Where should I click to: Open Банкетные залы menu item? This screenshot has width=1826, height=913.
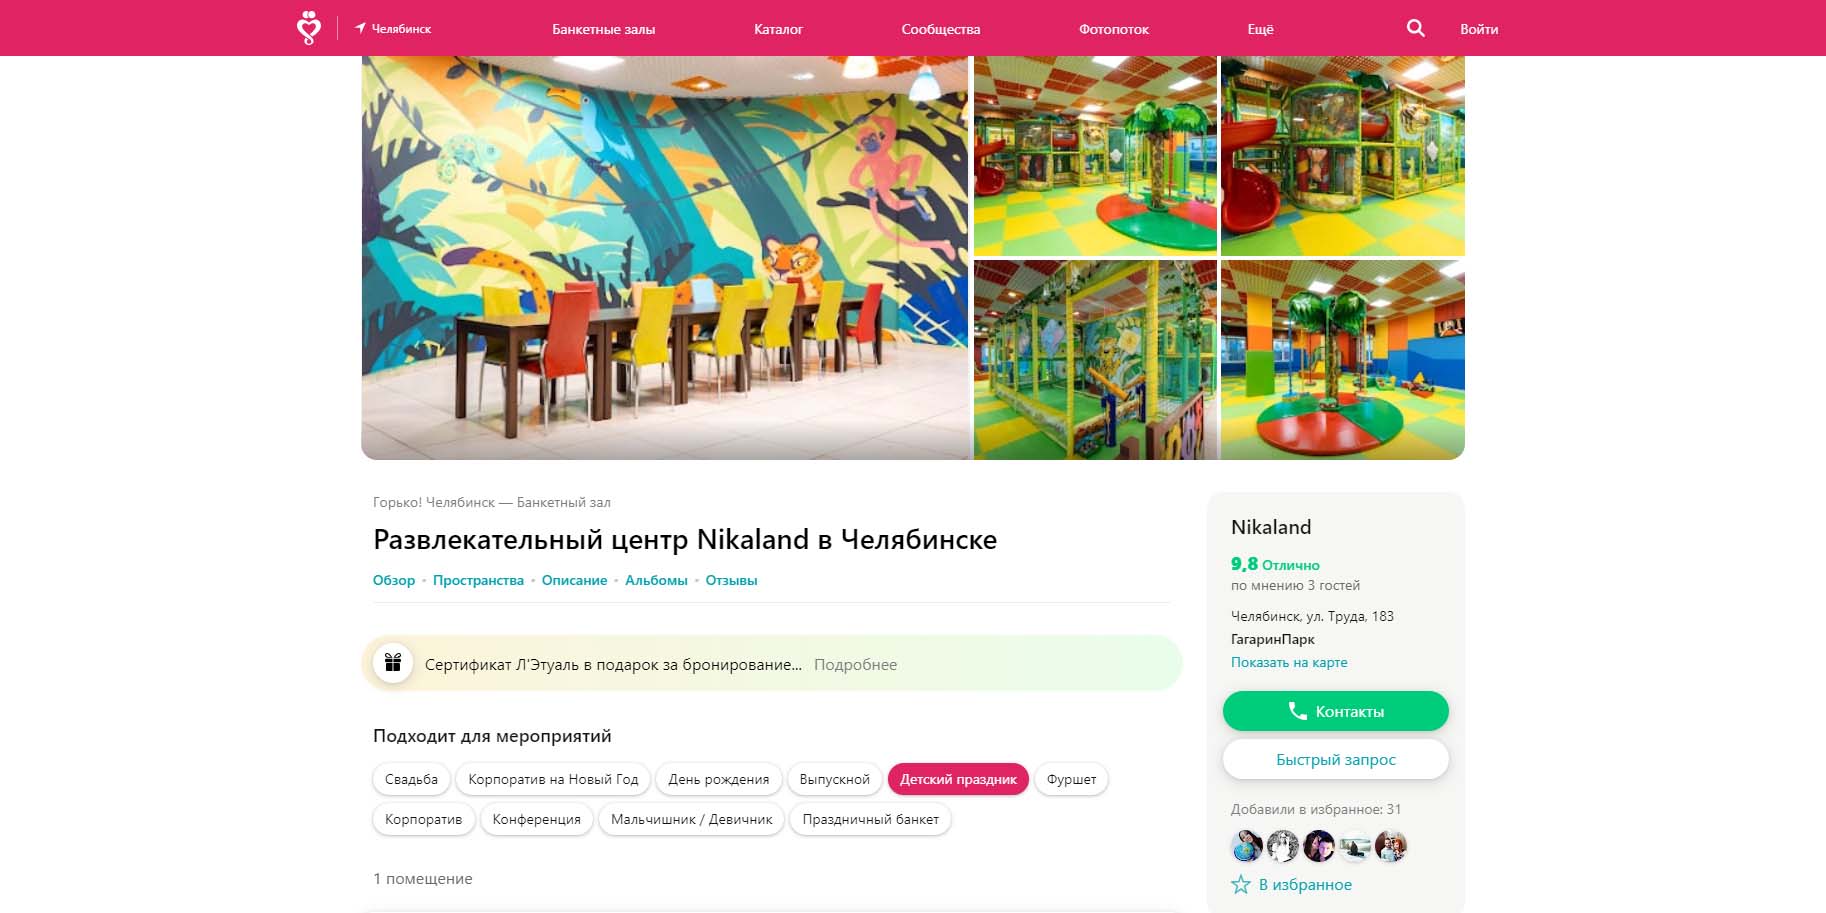click(603, 29)
